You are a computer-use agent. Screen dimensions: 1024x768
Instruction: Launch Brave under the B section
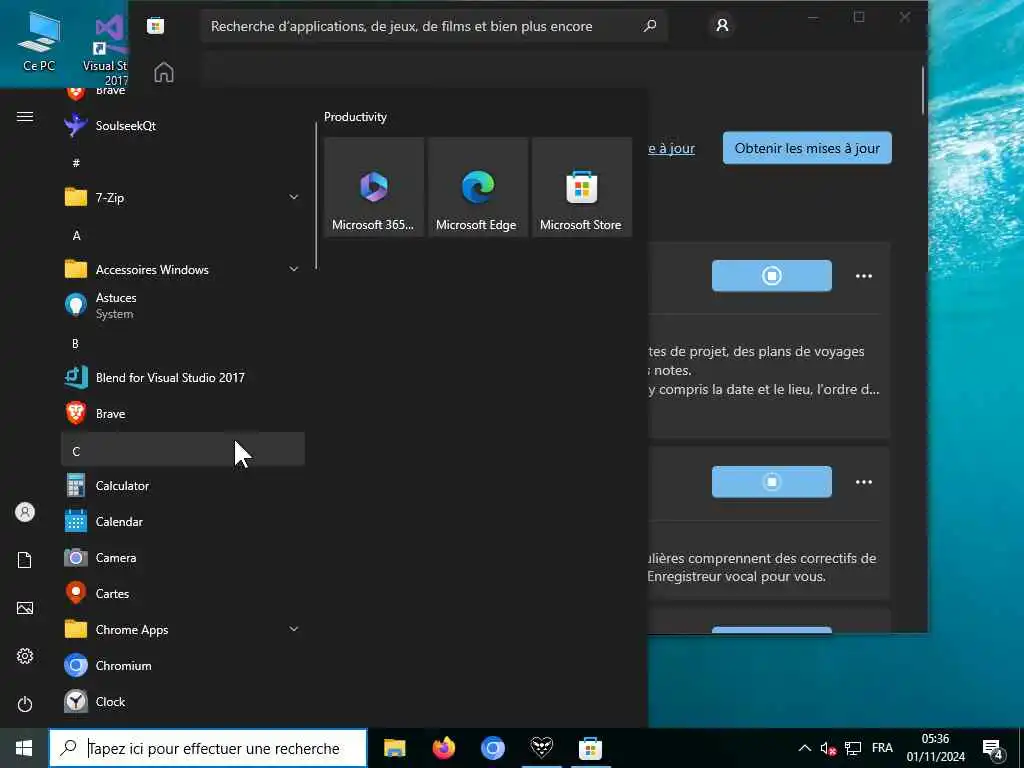[x=182, y=413]
